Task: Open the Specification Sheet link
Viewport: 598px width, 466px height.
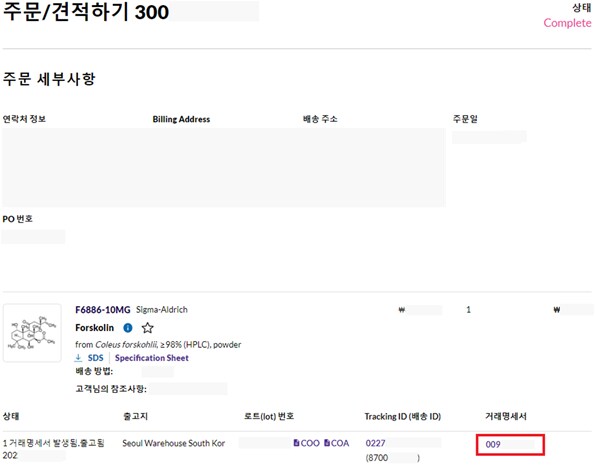Action: pos(152,358)
